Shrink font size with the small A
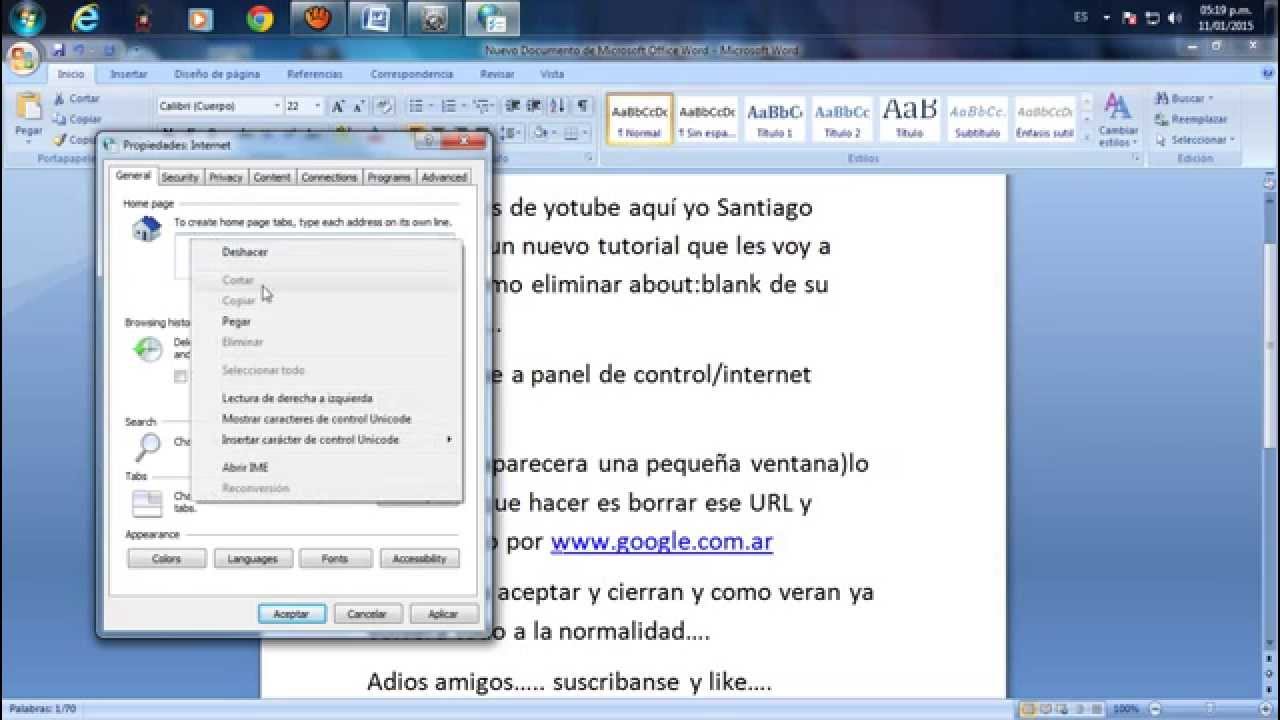1280x720 pixels. tap(358, 106)
